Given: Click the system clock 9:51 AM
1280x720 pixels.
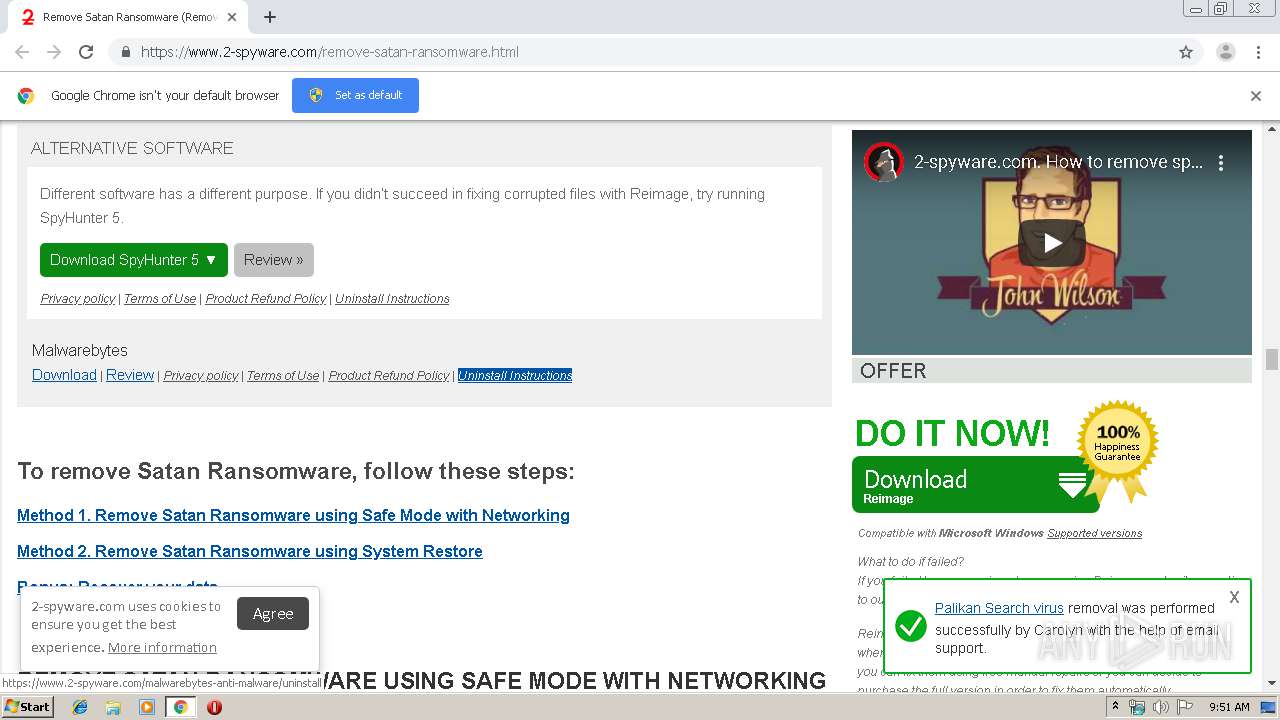Looking at the screenshot, I should [1229, 707].
